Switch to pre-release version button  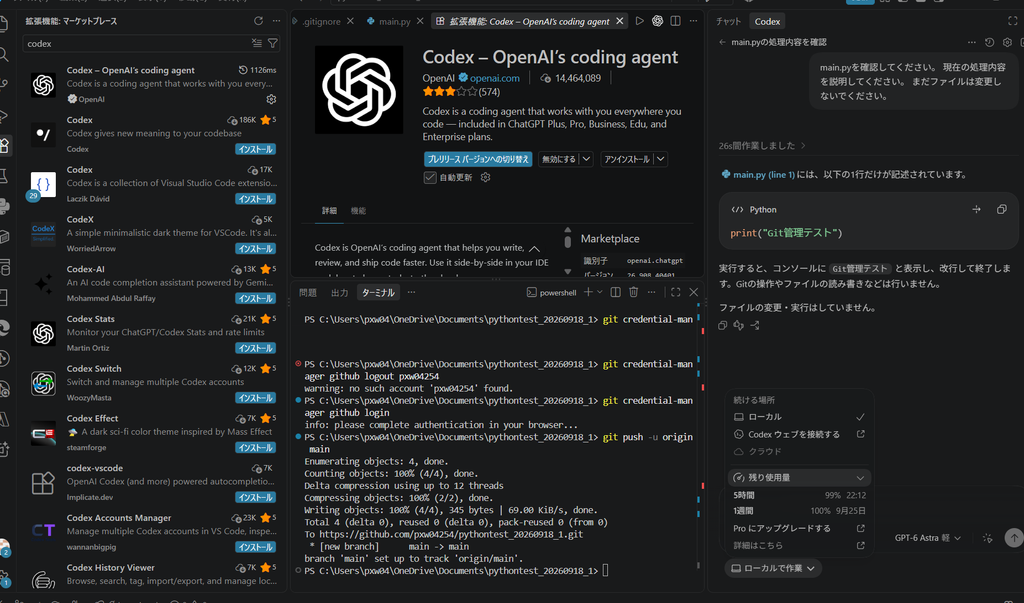point(478,159)
